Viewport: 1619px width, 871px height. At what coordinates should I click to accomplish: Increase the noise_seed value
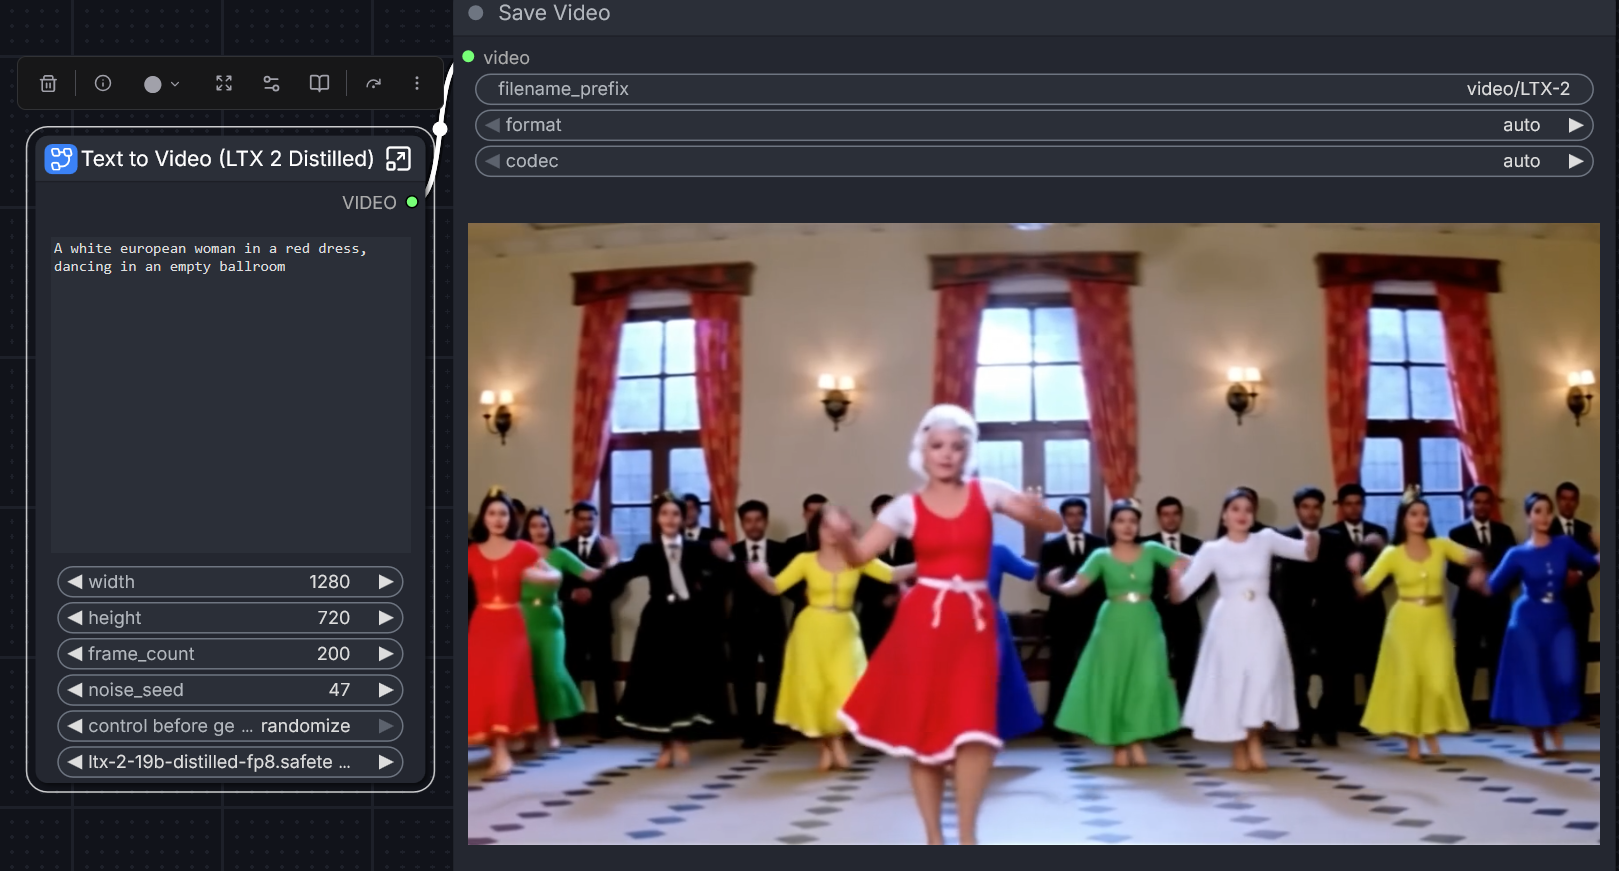click(x=386, y=690)
